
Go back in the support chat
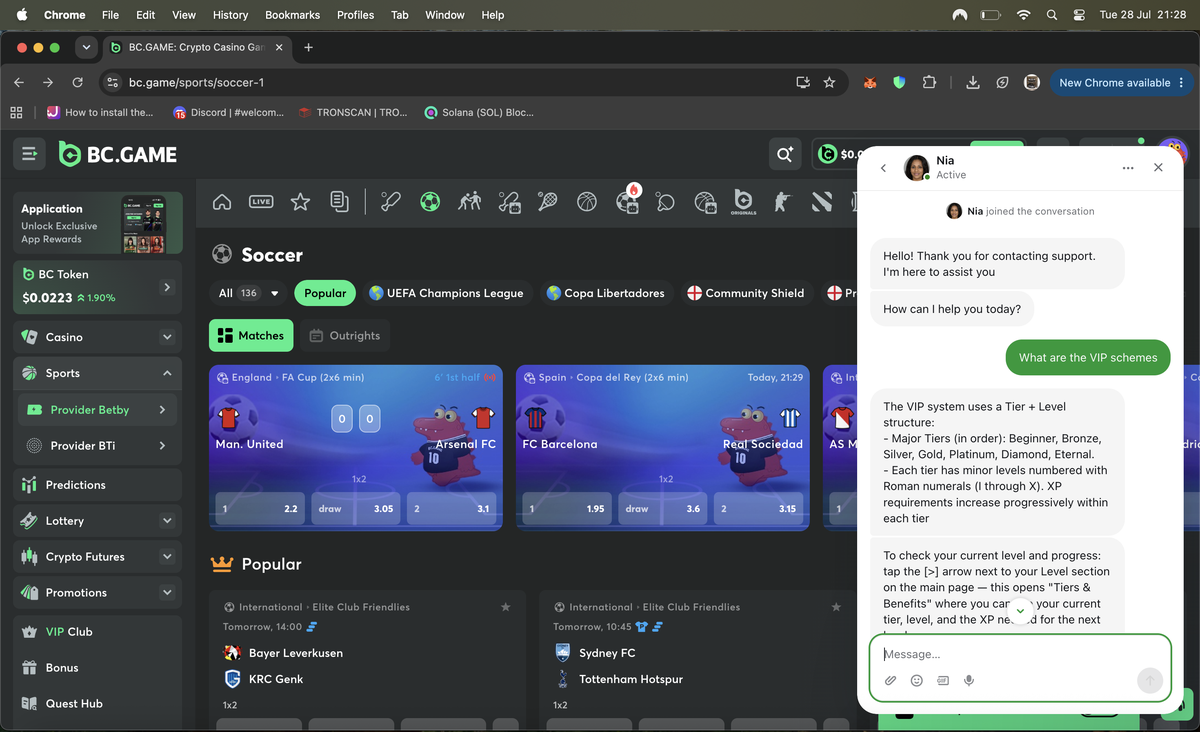pos(883,168)
